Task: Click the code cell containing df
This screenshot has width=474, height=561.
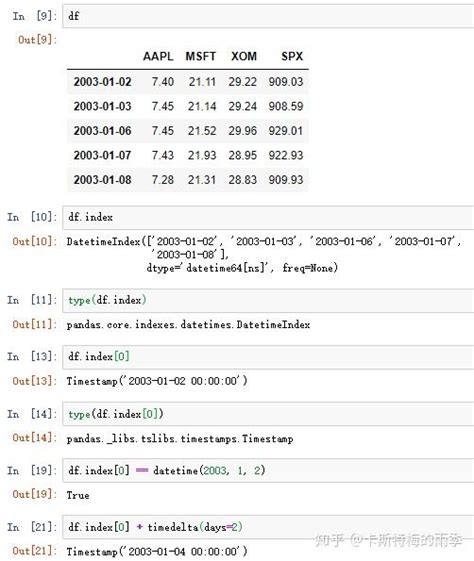Action: point(268,16)
